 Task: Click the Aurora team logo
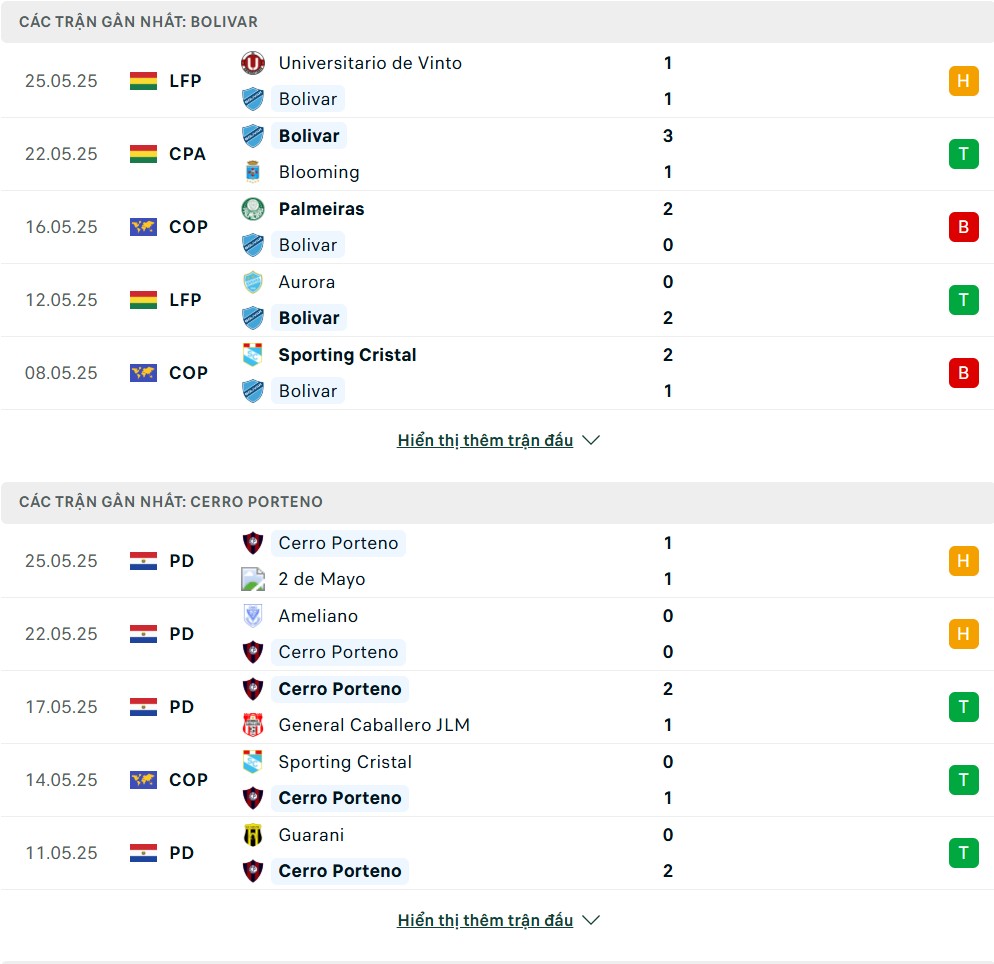253,282
